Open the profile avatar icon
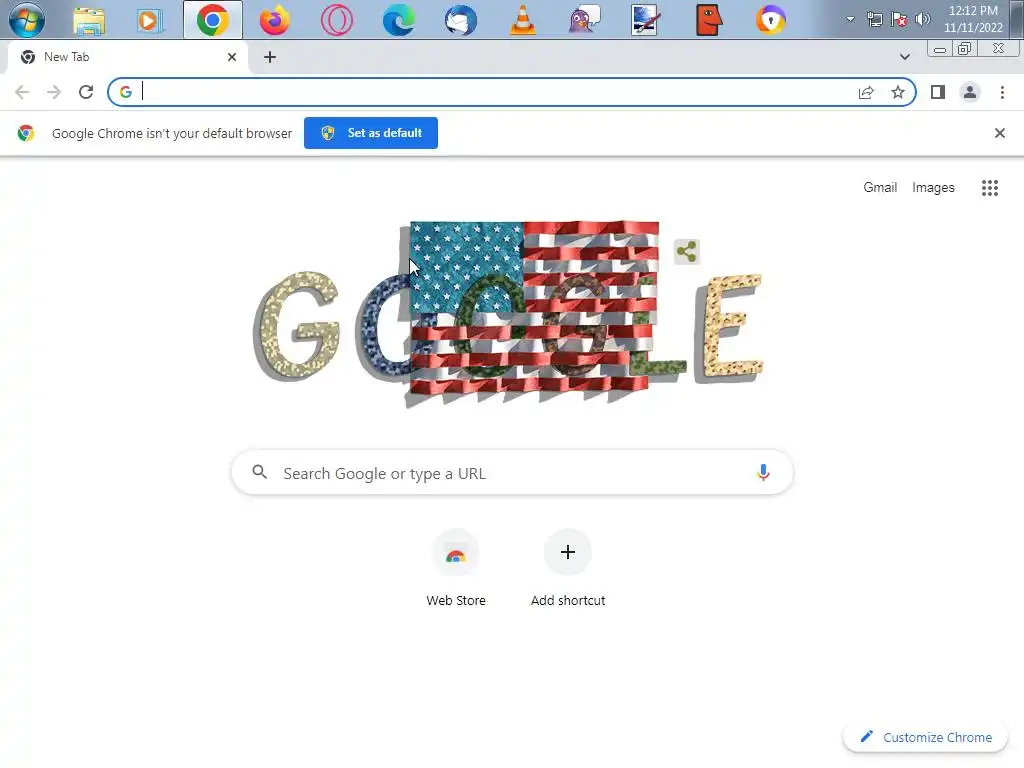This screenshot has width=1024, height=768. 970,92
